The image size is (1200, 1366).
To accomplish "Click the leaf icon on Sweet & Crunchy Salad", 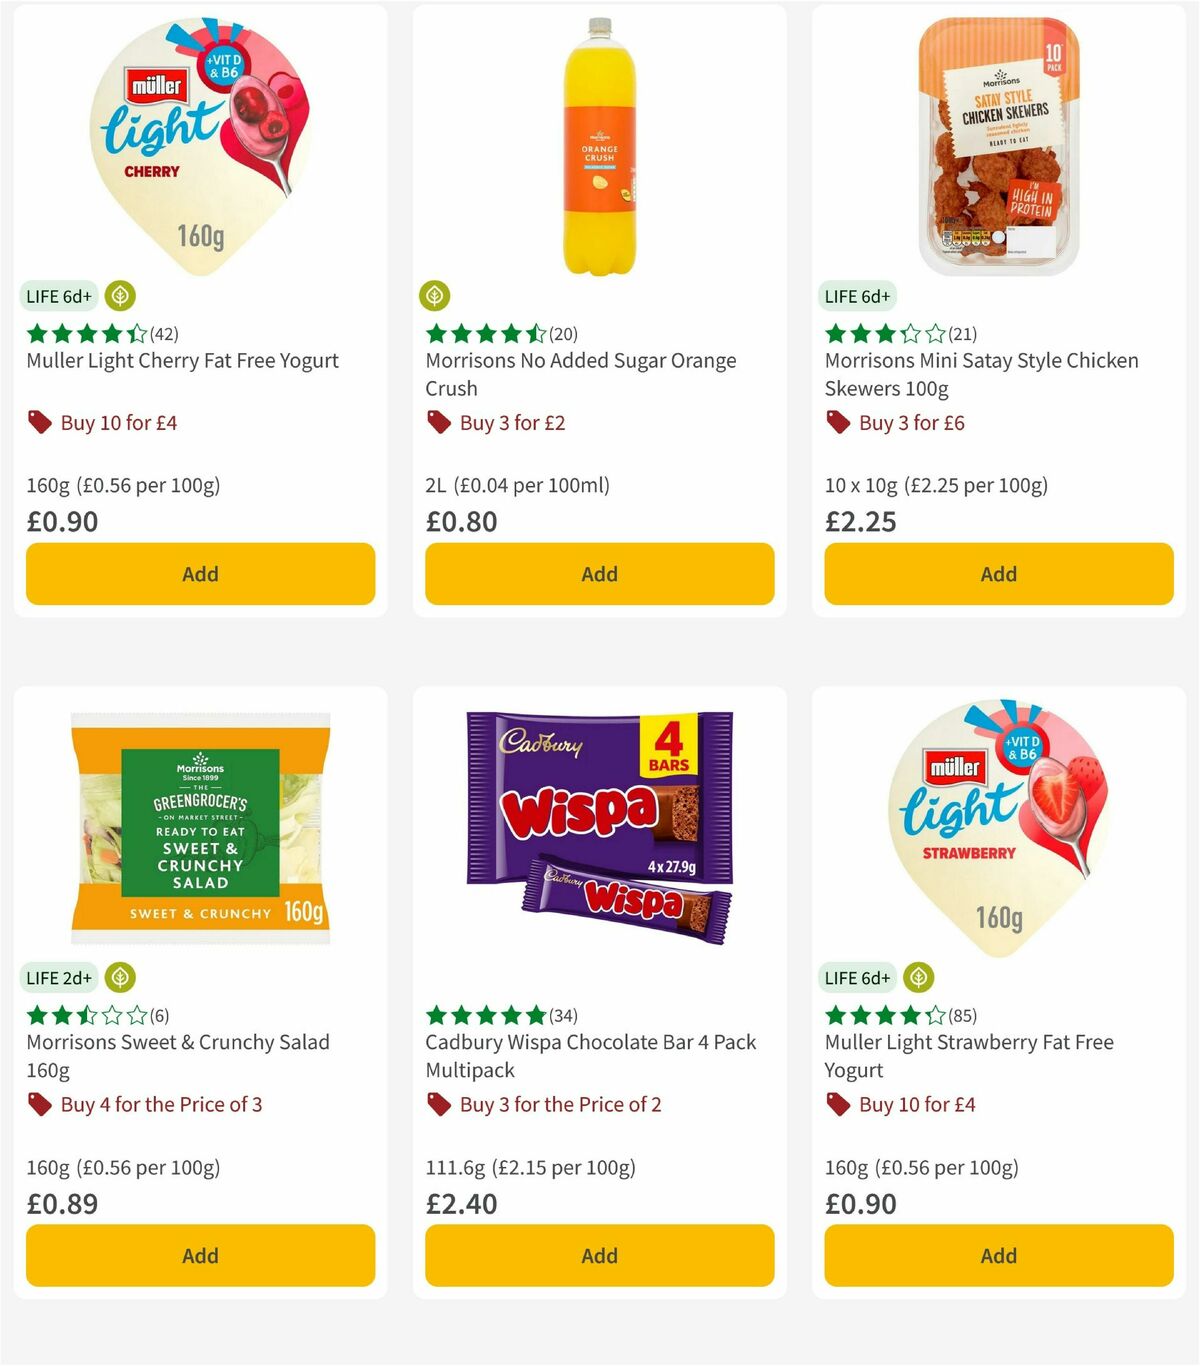I will (120, 977).
